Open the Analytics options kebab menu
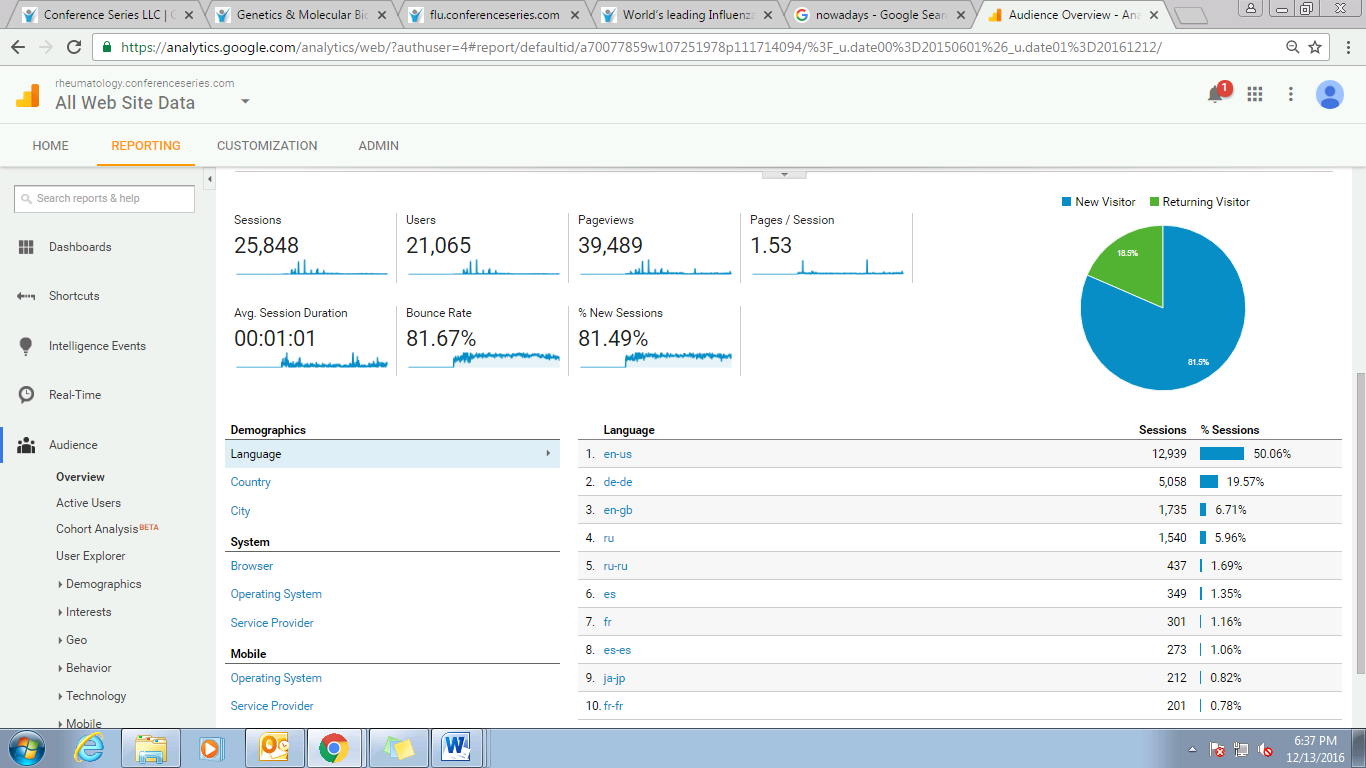 (1291, 94)
